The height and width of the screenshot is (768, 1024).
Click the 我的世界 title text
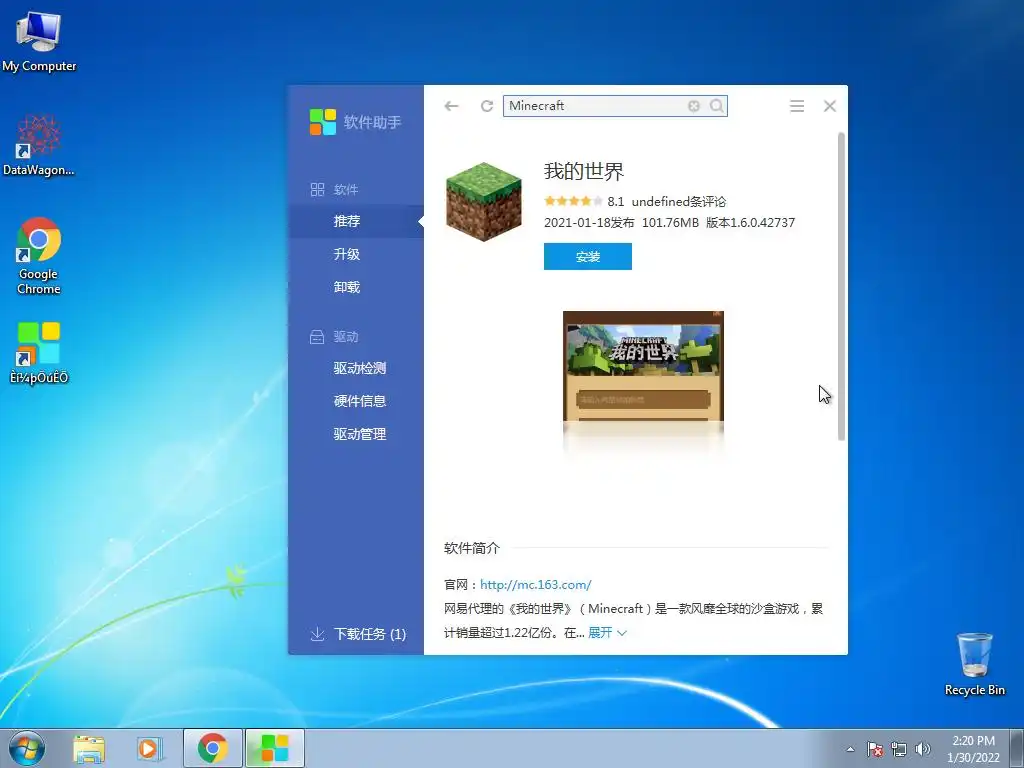(x=584, y=172)
